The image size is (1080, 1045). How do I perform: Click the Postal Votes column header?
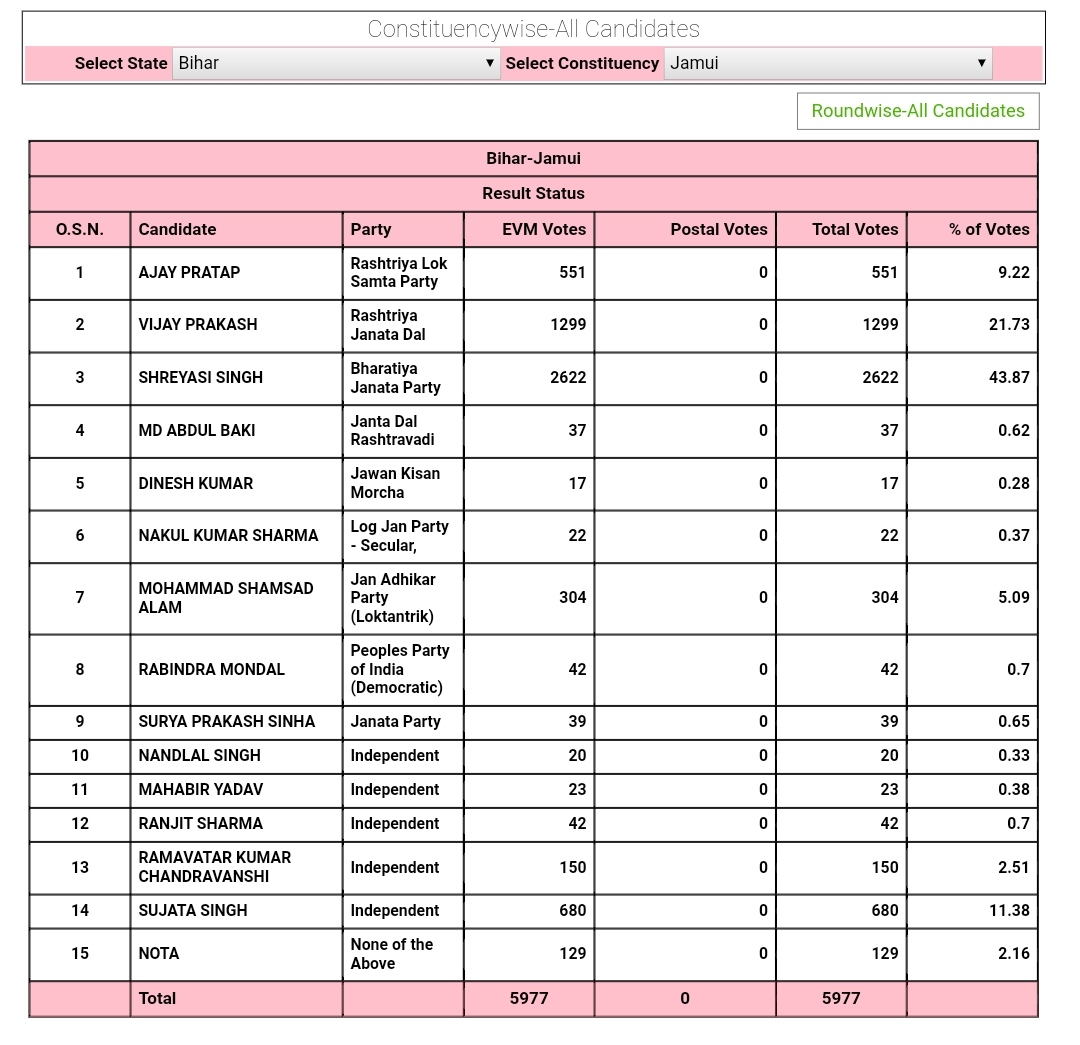tap(718, 229)
